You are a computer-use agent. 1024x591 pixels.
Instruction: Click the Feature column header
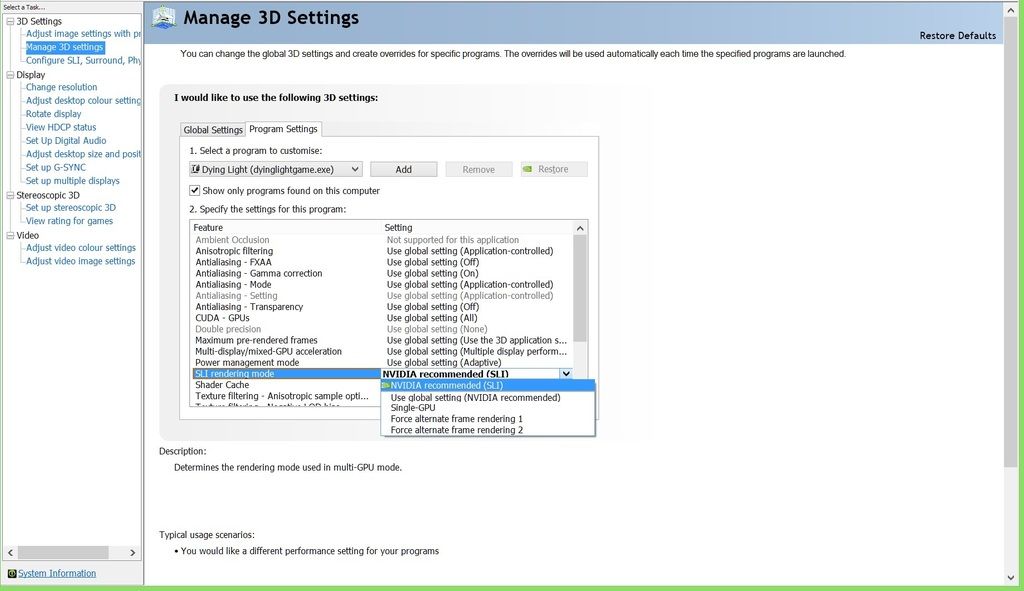pyautogui.click(x=285, y=228)
